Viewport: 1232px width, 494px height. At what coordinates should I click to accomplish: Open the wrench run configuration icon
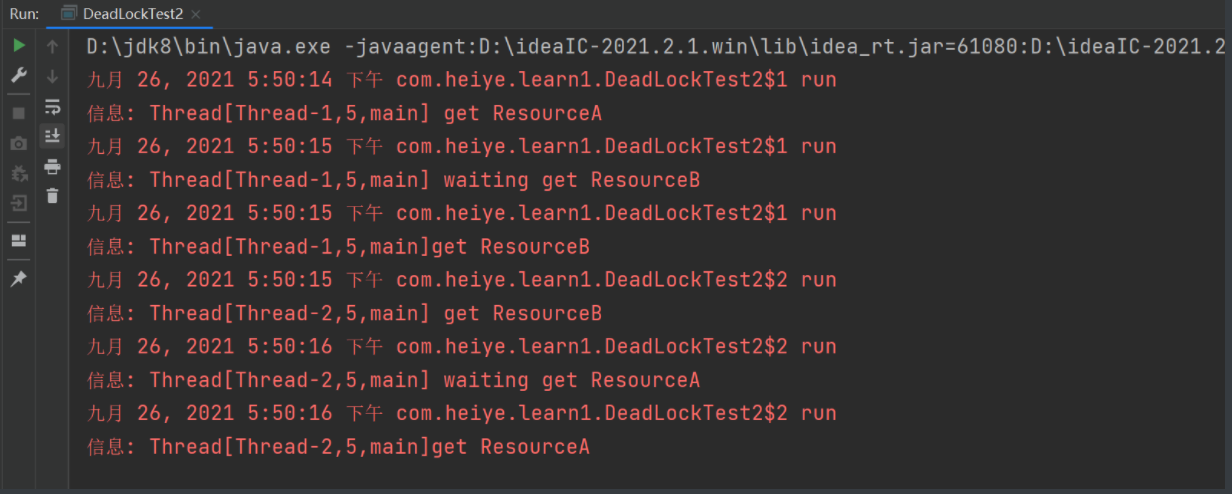[19, 75]
